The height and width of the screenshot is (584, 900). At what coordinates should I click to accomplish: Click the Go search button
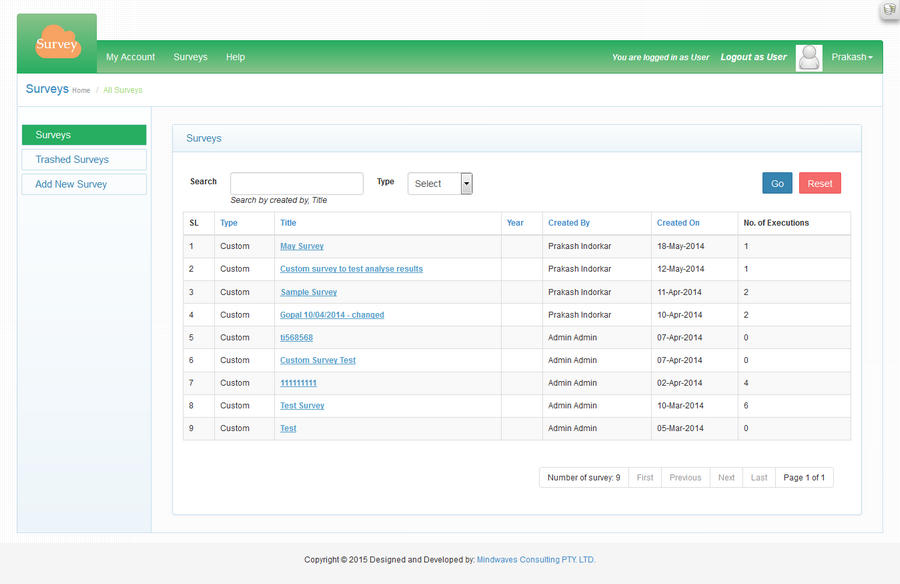coord(777,183)
